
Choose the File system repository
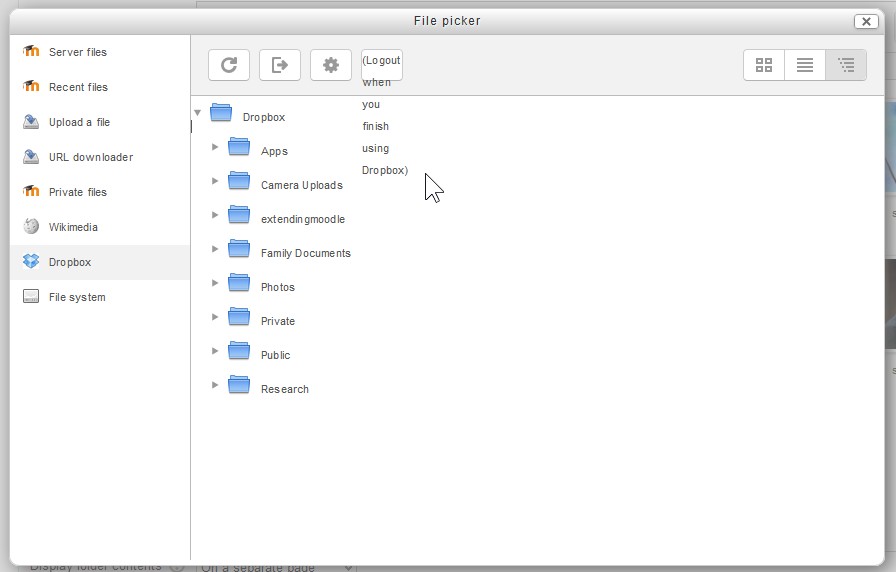tap(77, 297)
